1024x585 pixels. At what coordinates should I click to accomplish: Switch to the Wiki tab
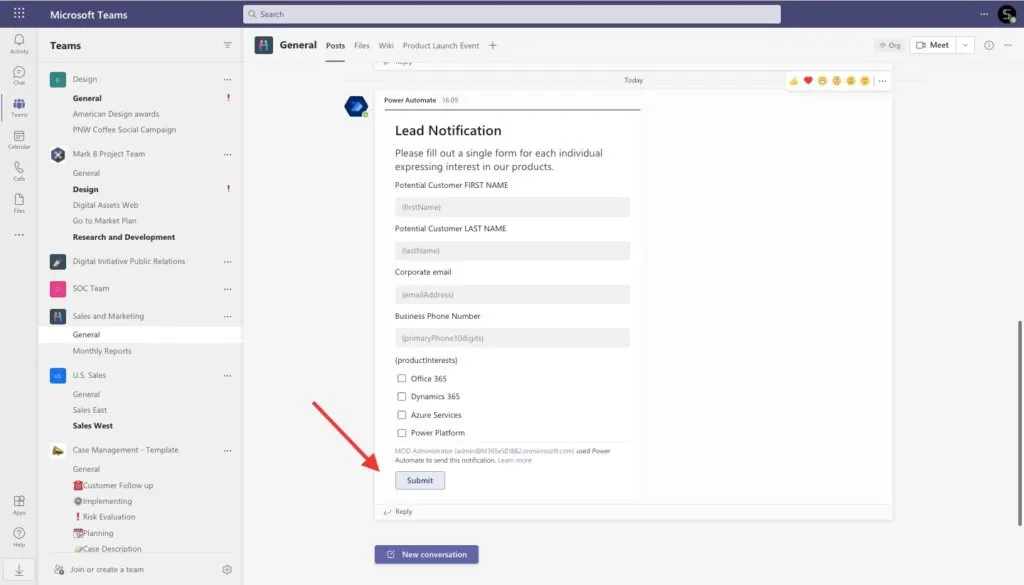coord(386,46)
